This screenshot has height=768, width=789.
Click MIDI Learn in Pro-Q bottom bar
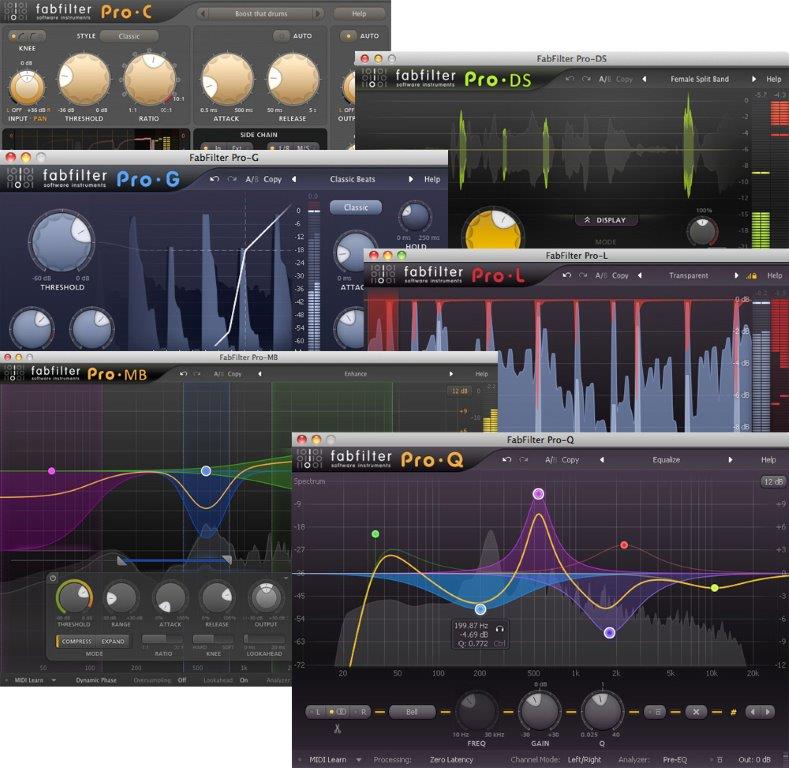(328, 759)
